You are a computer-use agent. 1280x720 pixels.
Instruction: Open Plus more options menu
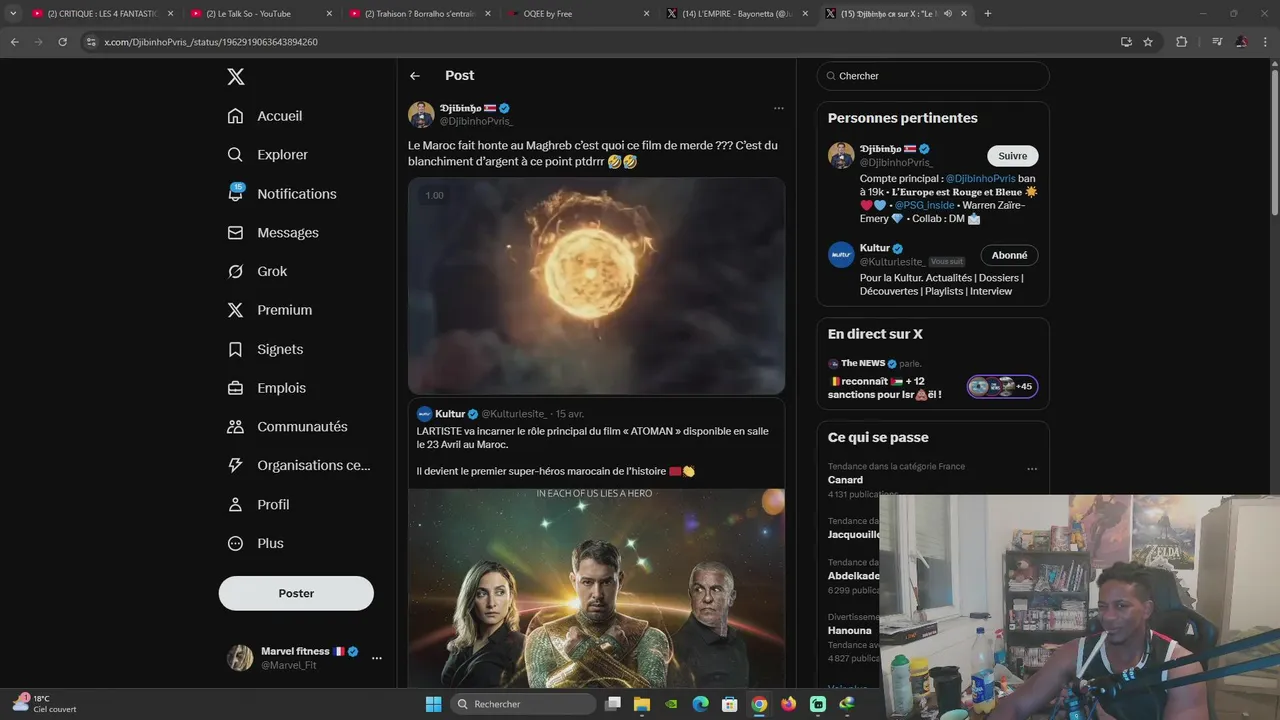pyautogui.click(x=255, y=544)
